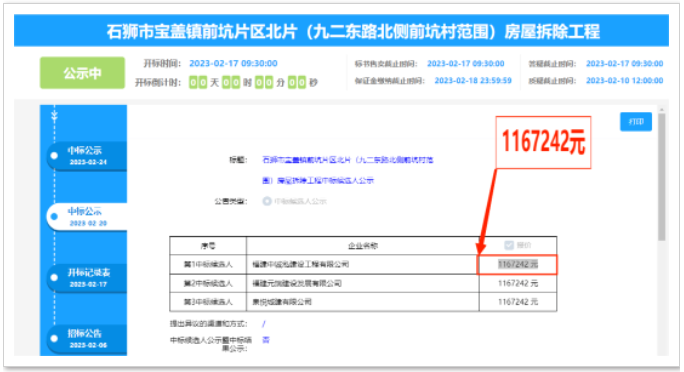Viewport: 684px width, 372px height.
Task: Click the scrollbar thumb of the content panel
Action: (x=662, y=177)
